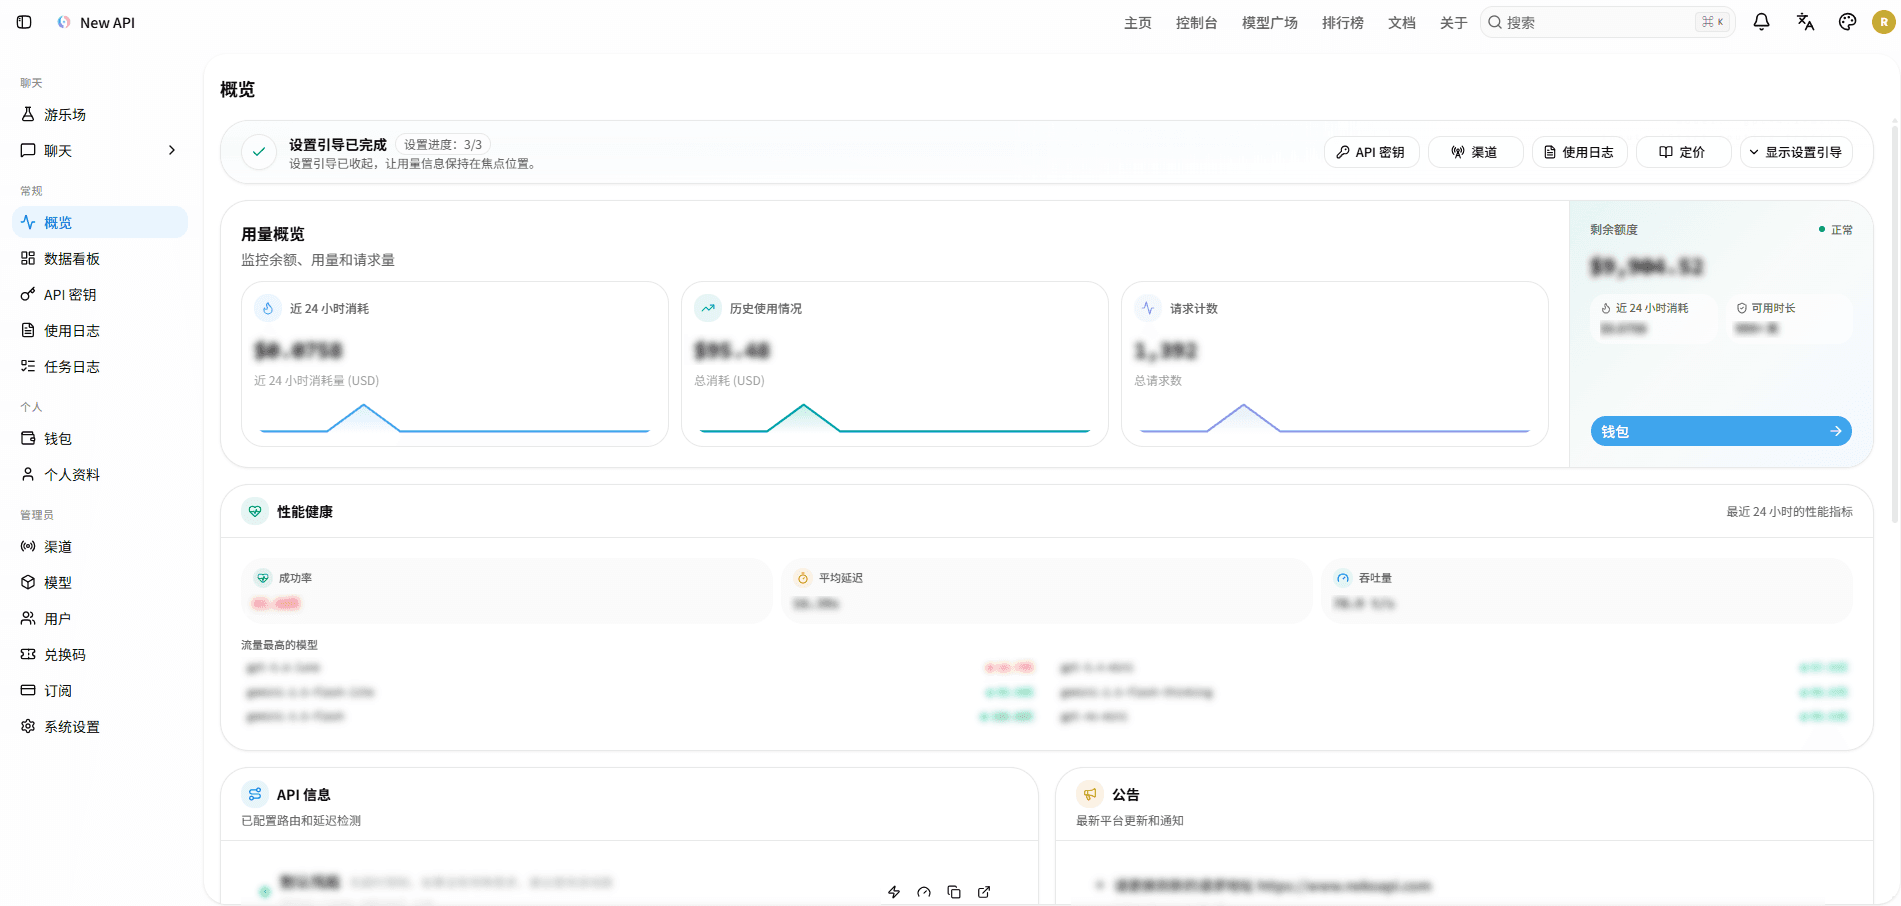Screen dimensions: 1901x906
Task: Open 渠道 in the sidebar
Action: 100,546
